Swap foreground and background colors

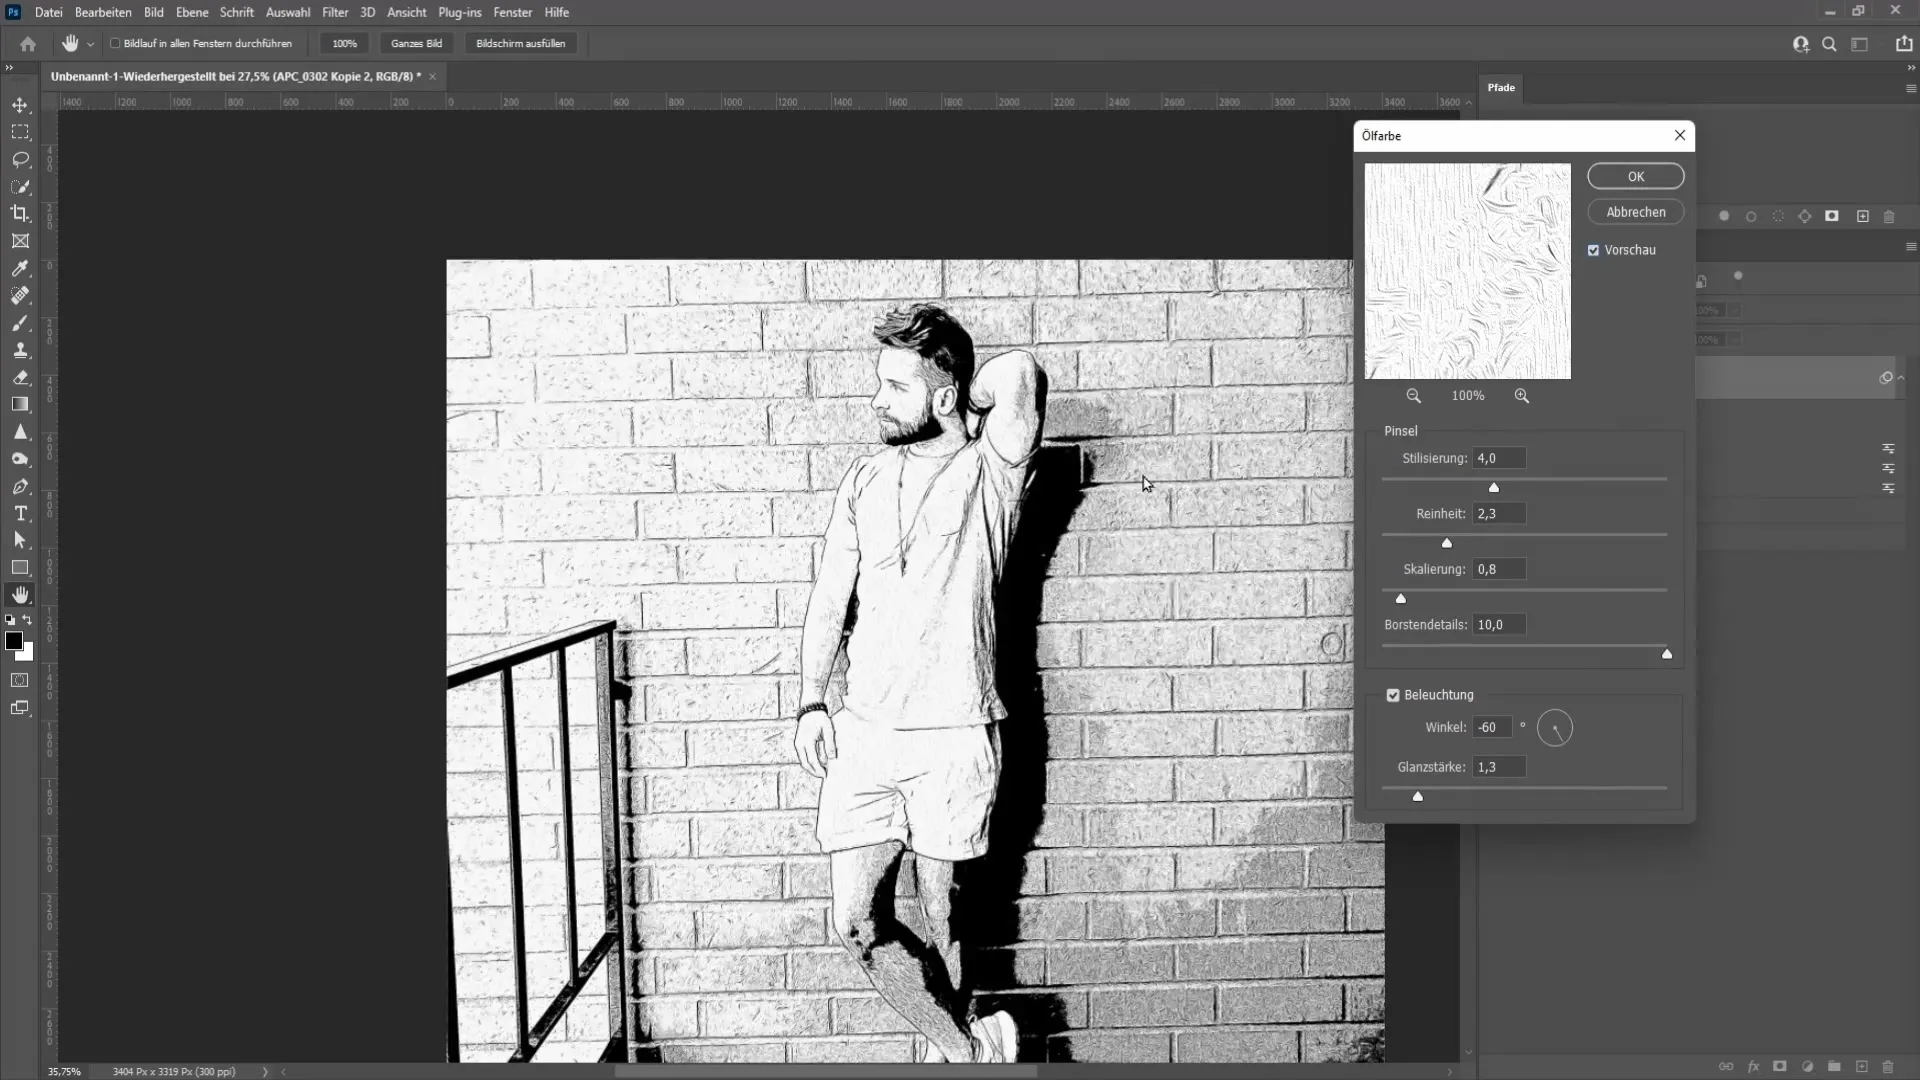pyautogui.click(x=28, y=620)
